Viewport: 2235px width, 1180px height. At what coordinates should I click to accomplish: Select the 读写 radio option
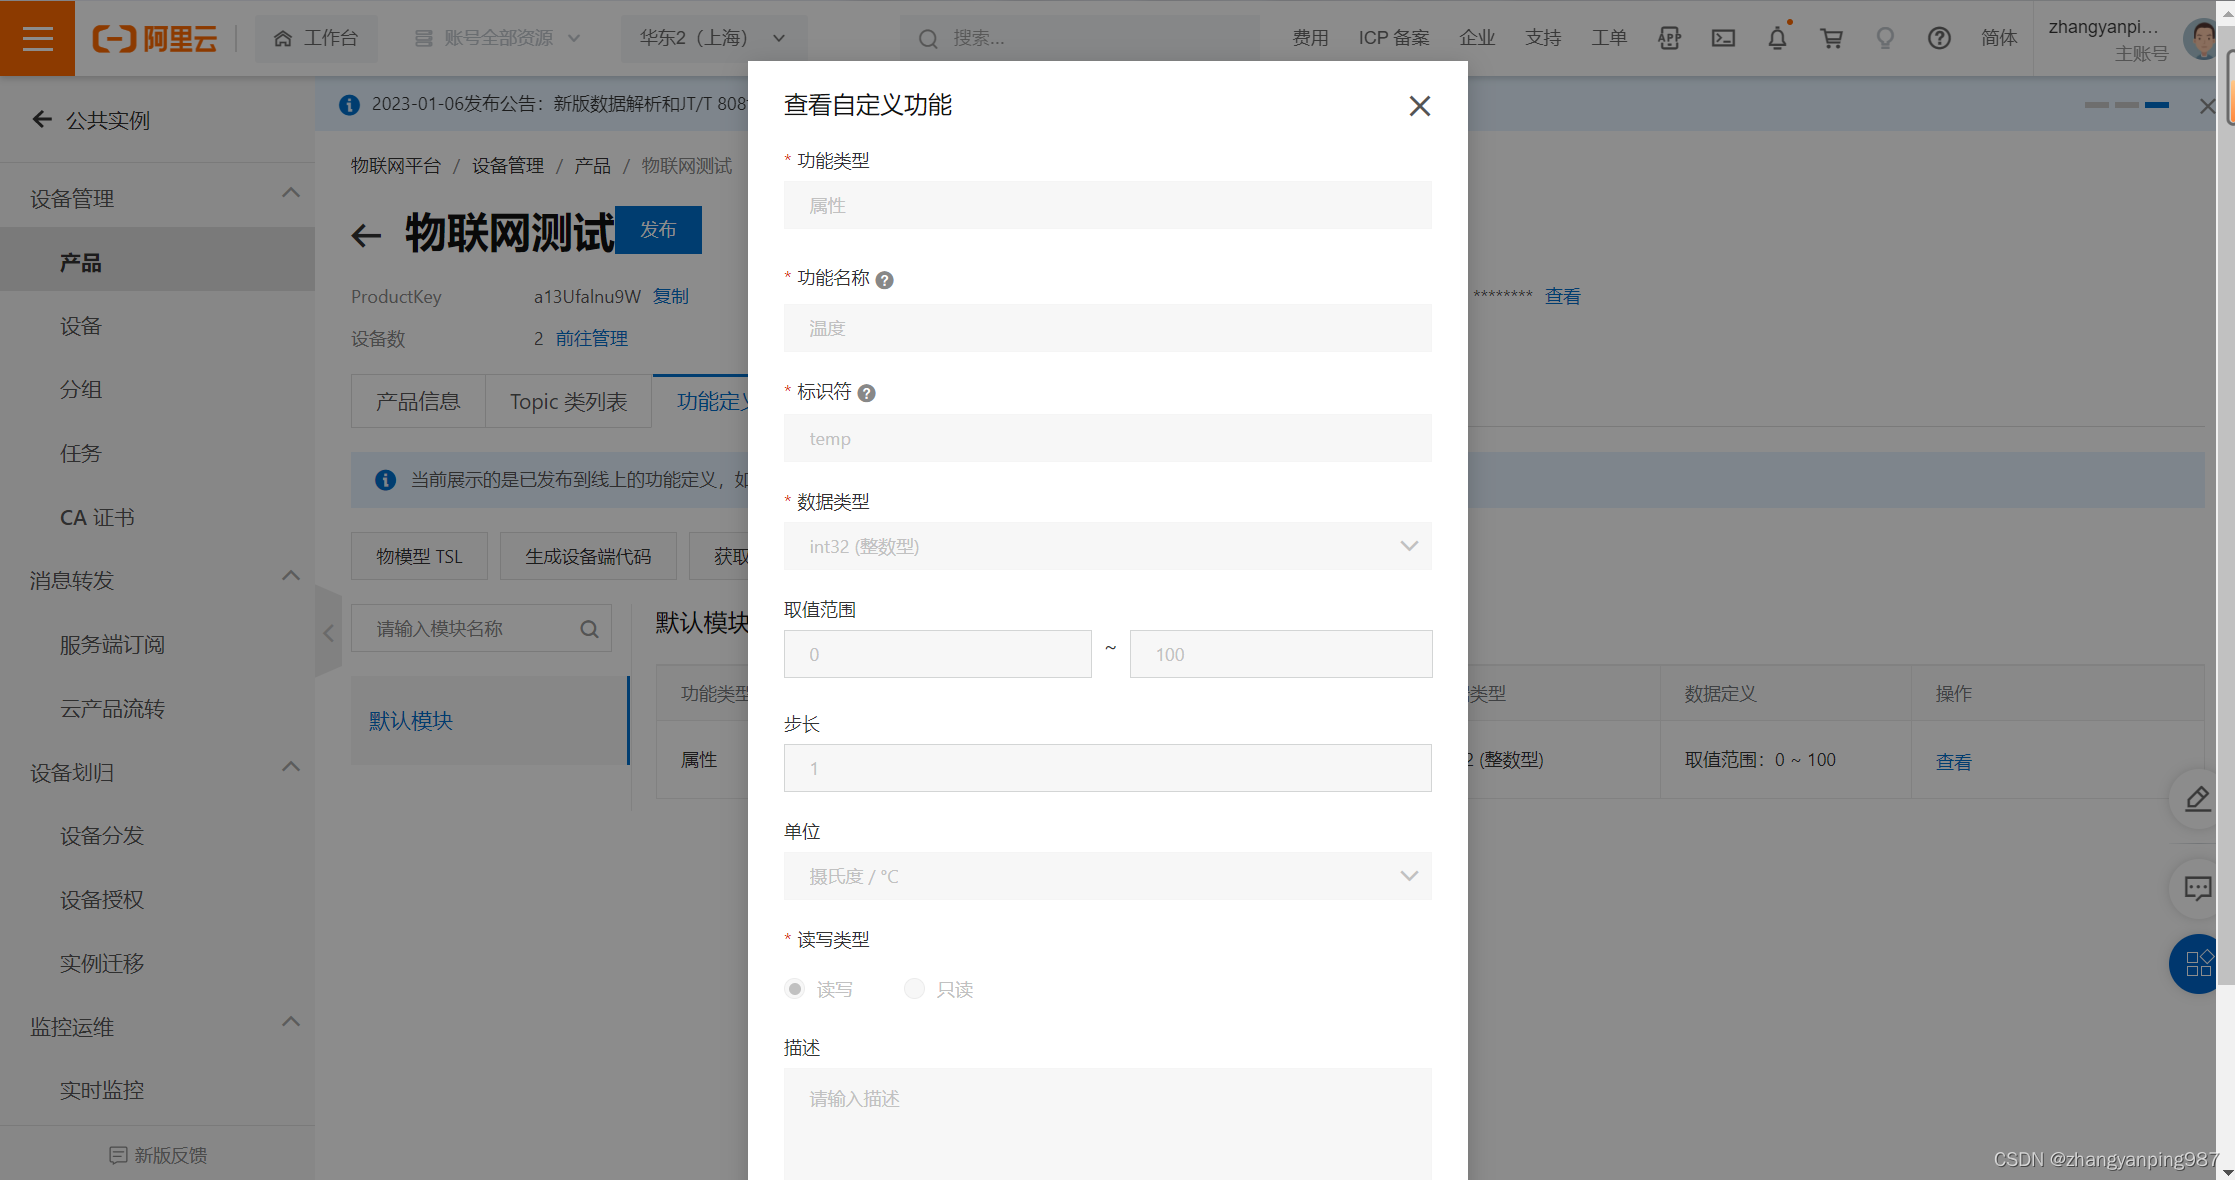tap(795, 989)
